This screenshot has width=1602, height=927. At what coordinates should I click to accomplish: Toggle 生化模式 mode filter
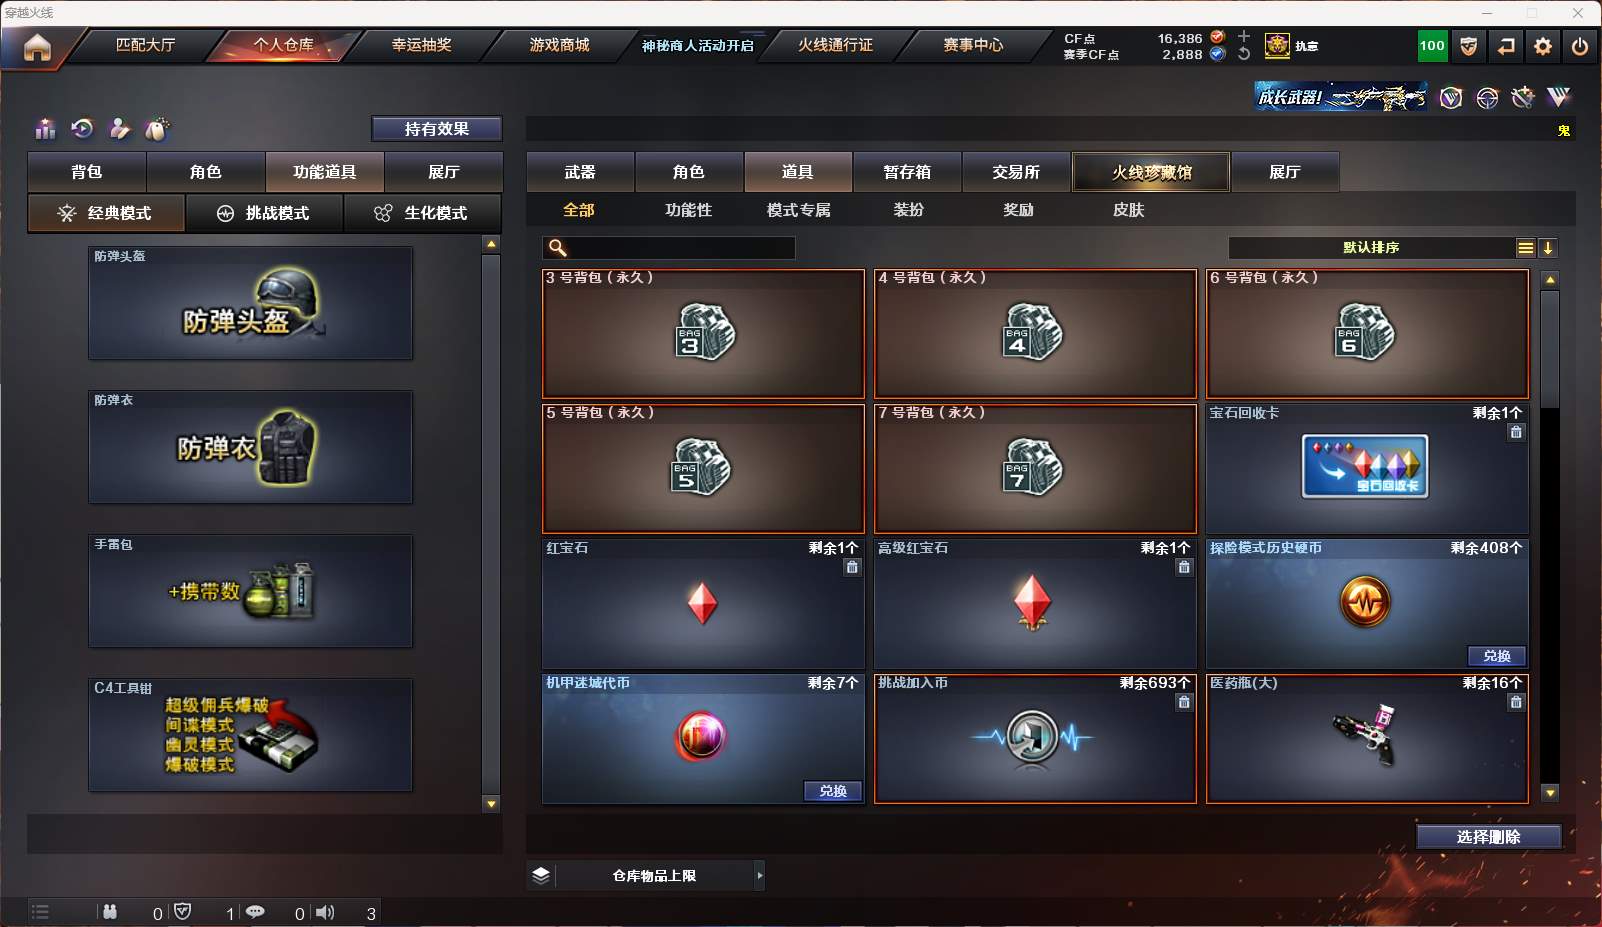point(422,213)
